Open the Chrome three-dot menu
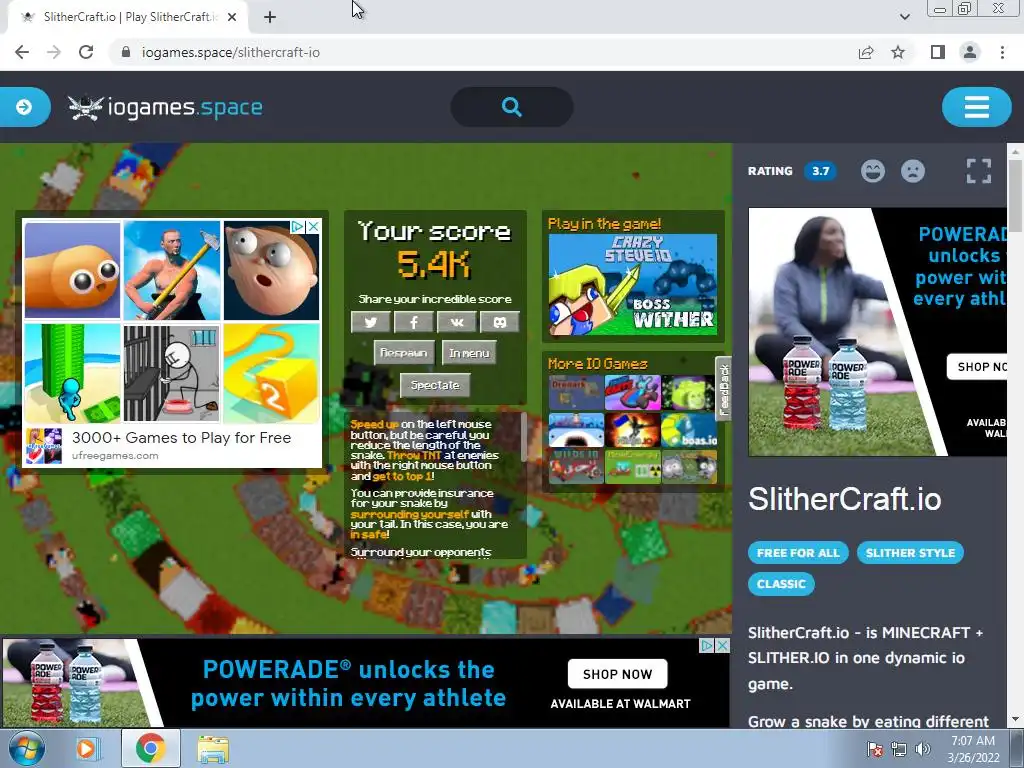The image size is (1024, 768). point(1002,52)
